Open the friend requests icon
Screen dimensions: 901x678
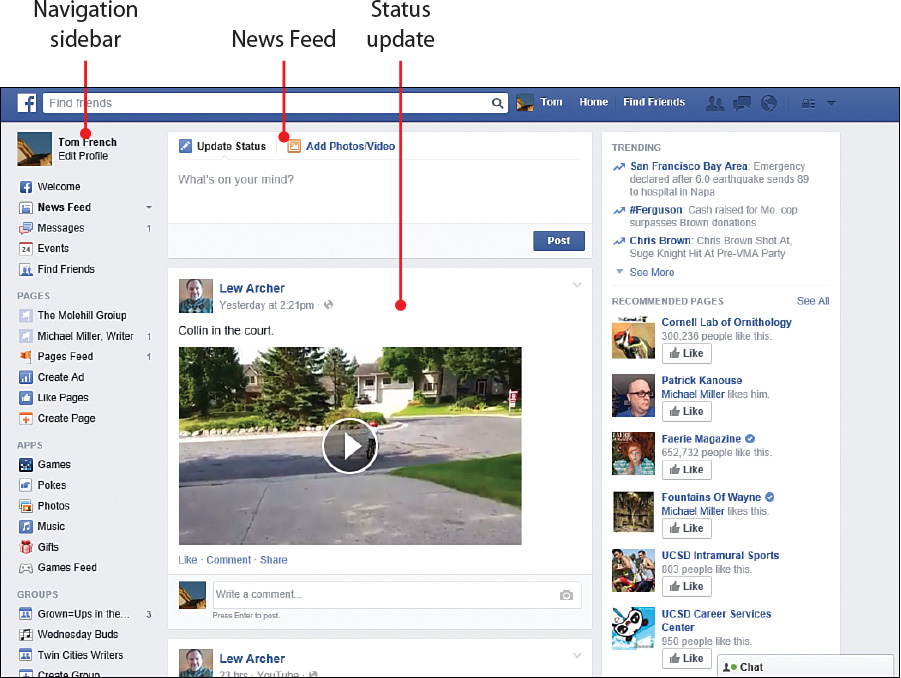coord(715,103)
